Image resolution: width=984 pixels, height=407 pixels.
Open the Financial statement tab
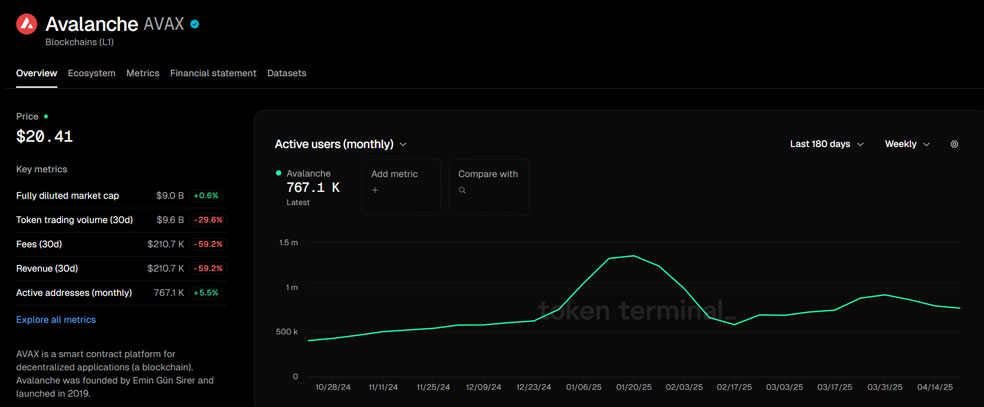(213, 73)
